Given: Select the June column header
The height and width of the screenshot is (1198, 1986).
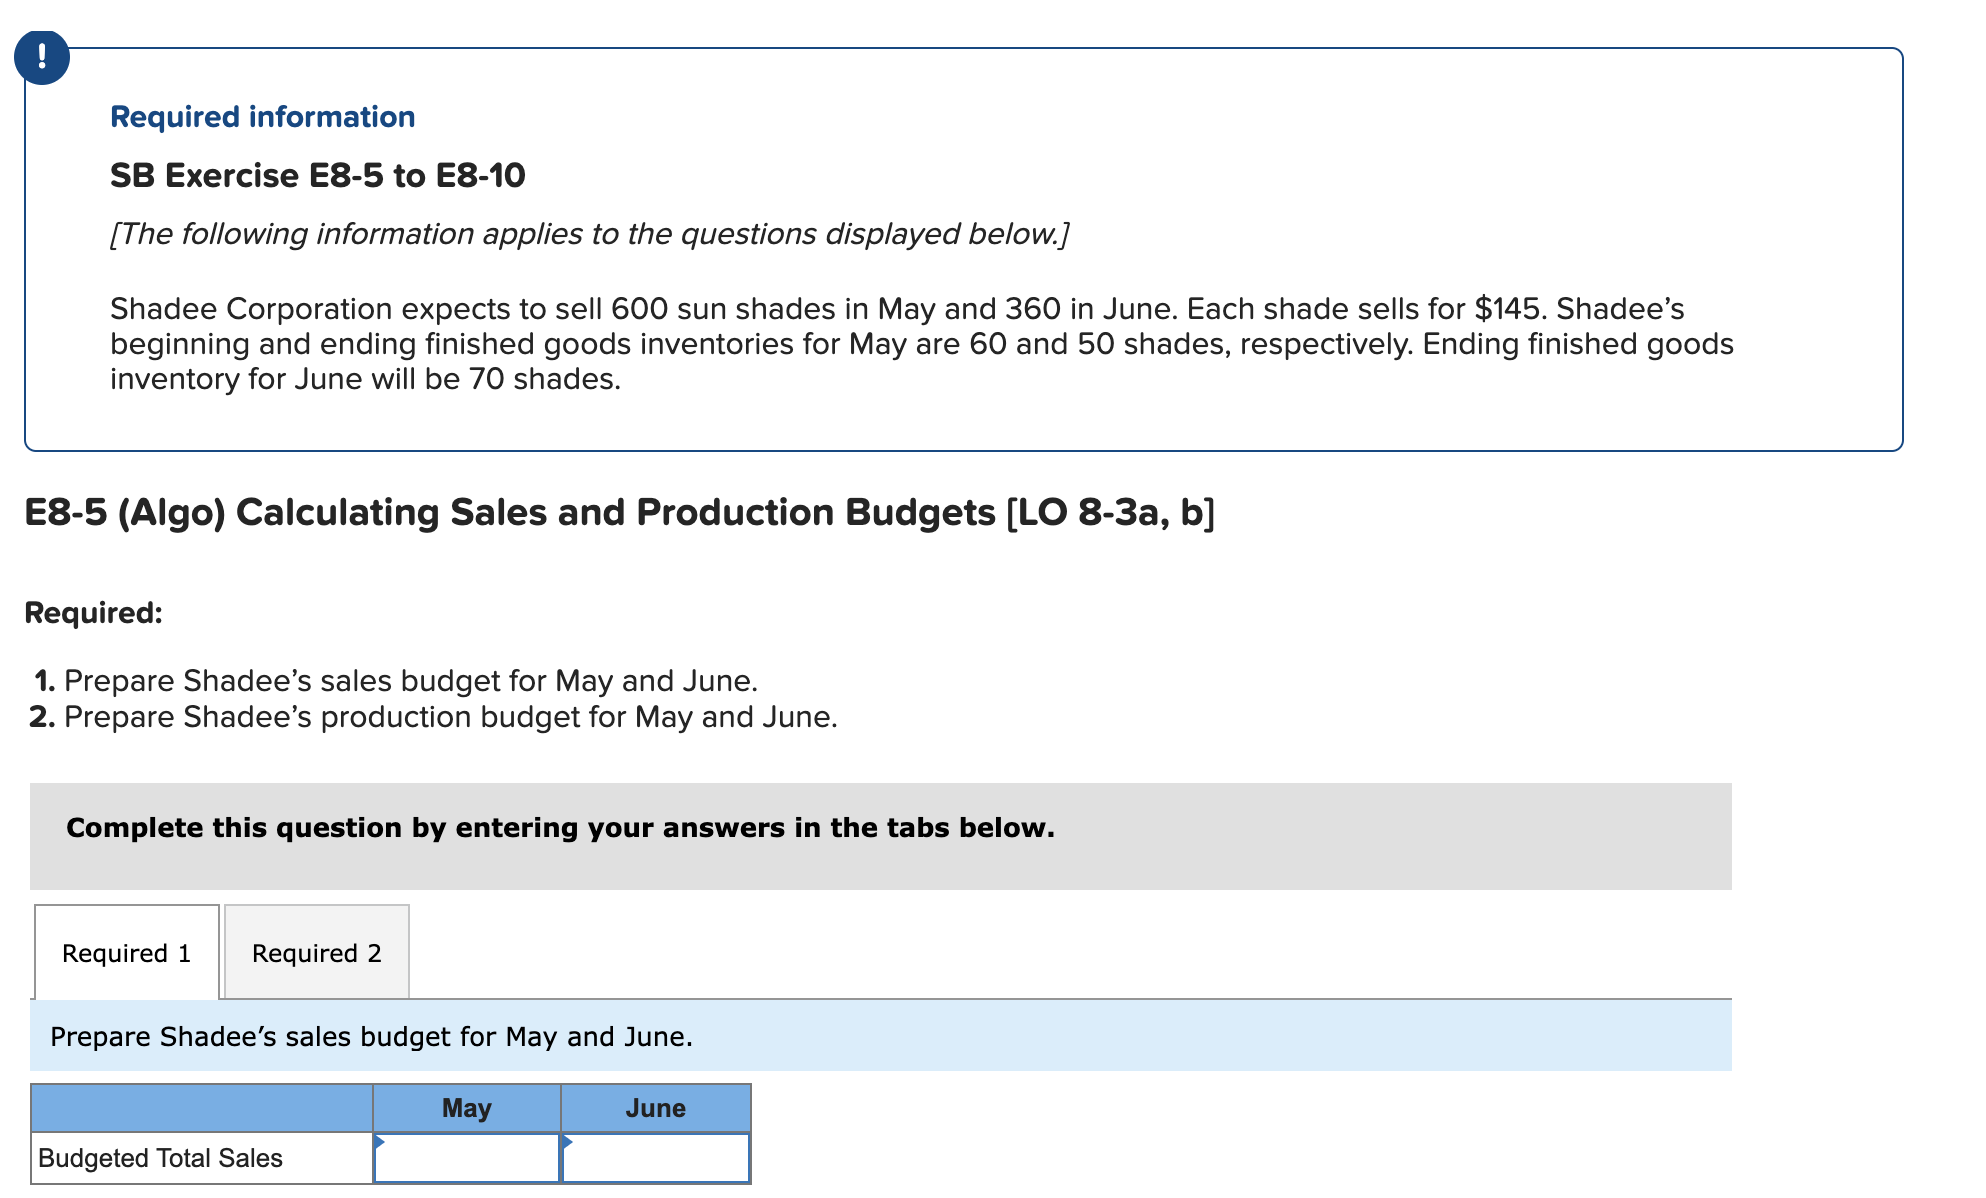Looking at the screenshot, I should point(656,1107).
